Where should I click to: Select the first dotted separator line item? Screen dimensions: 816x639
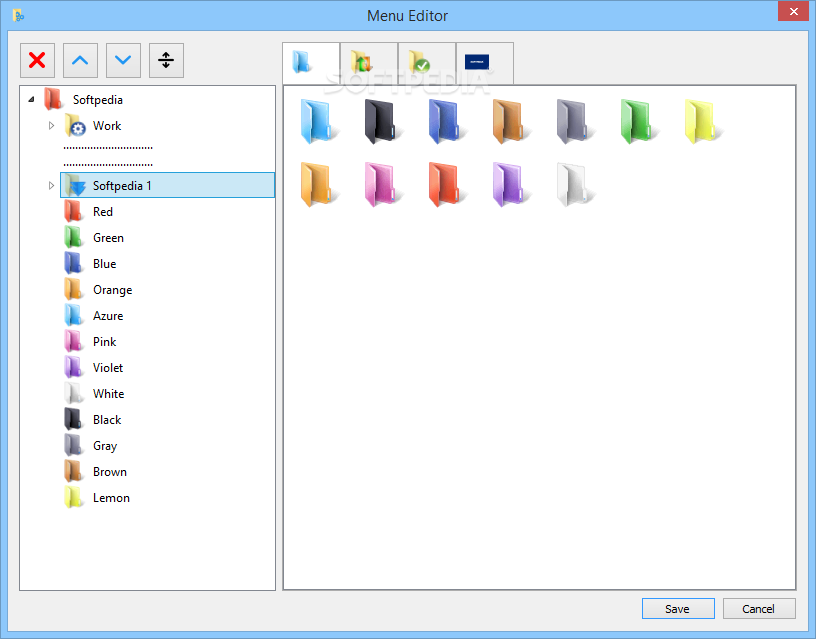coord(108,148)
